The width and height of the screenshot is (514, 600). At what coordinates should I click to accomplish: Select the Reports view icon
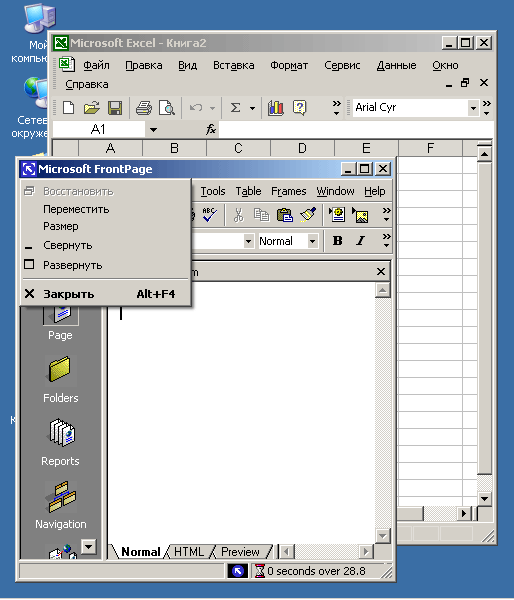[61, 433]
